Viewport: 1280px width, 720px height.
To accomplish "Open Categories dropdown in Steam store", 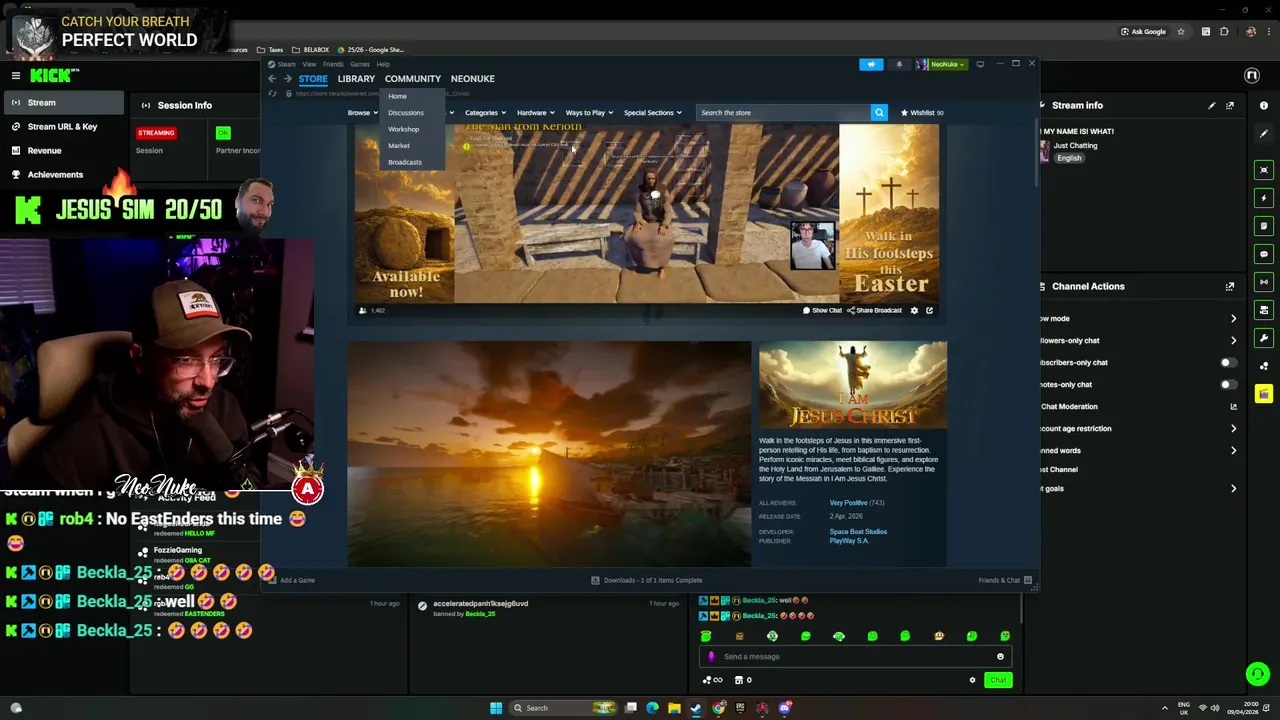I will click(x=485, y=113).
